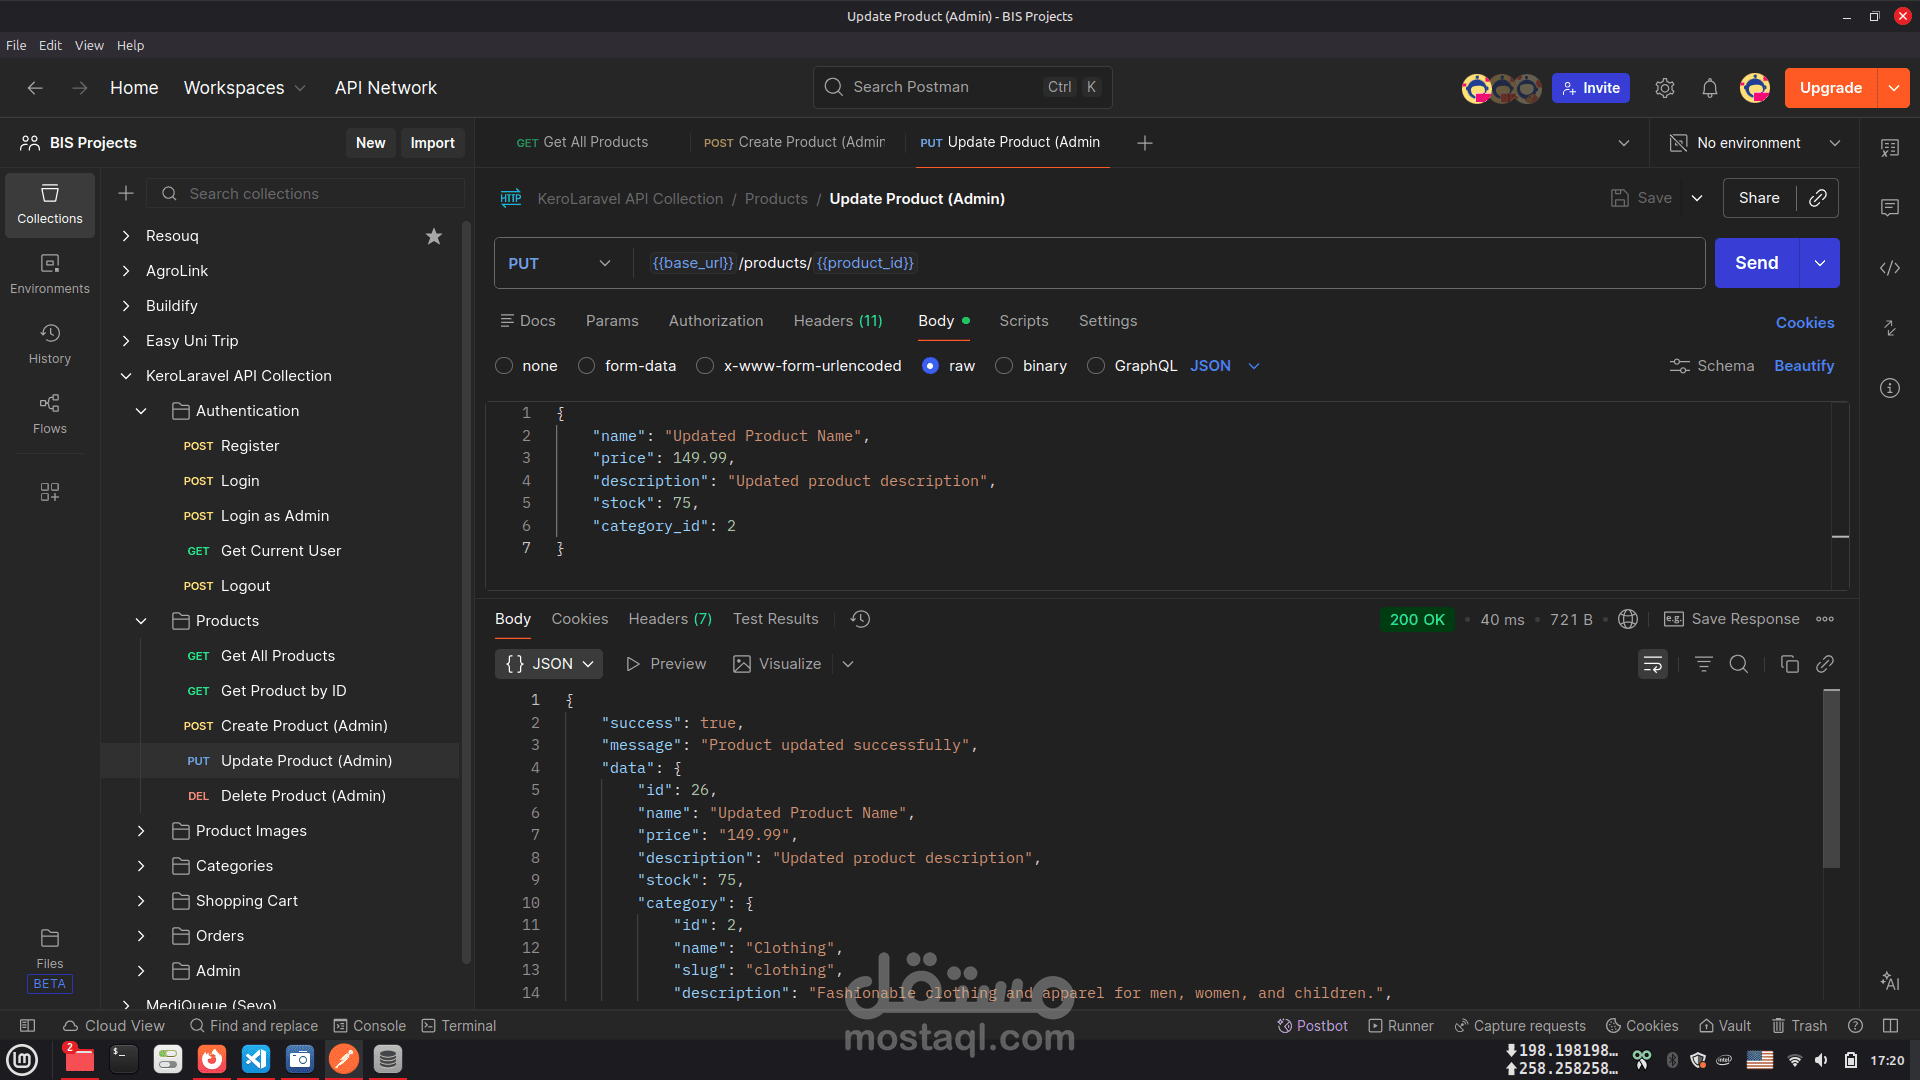This screenshot has height=1080, width=1920.
Task: Open the Environments sidebar panel
Action: [x=49, y=273]
